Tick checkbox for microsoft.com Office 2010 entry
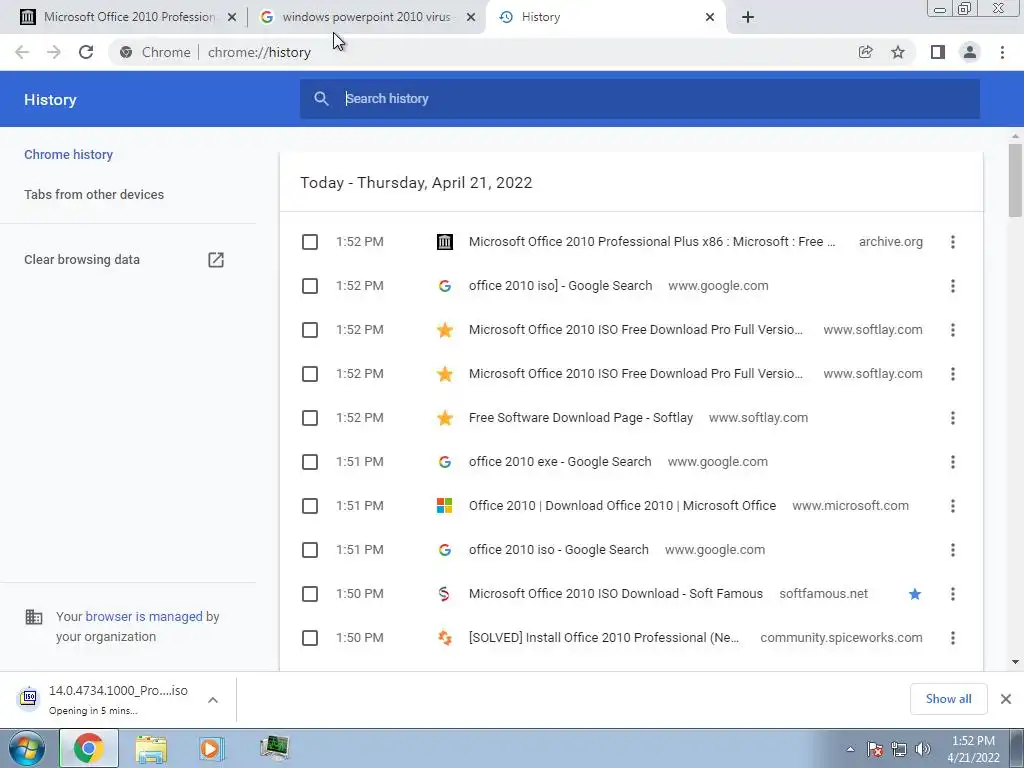Screen dimensions: 1024x768 pyautogui.click(x=310, y=506)
